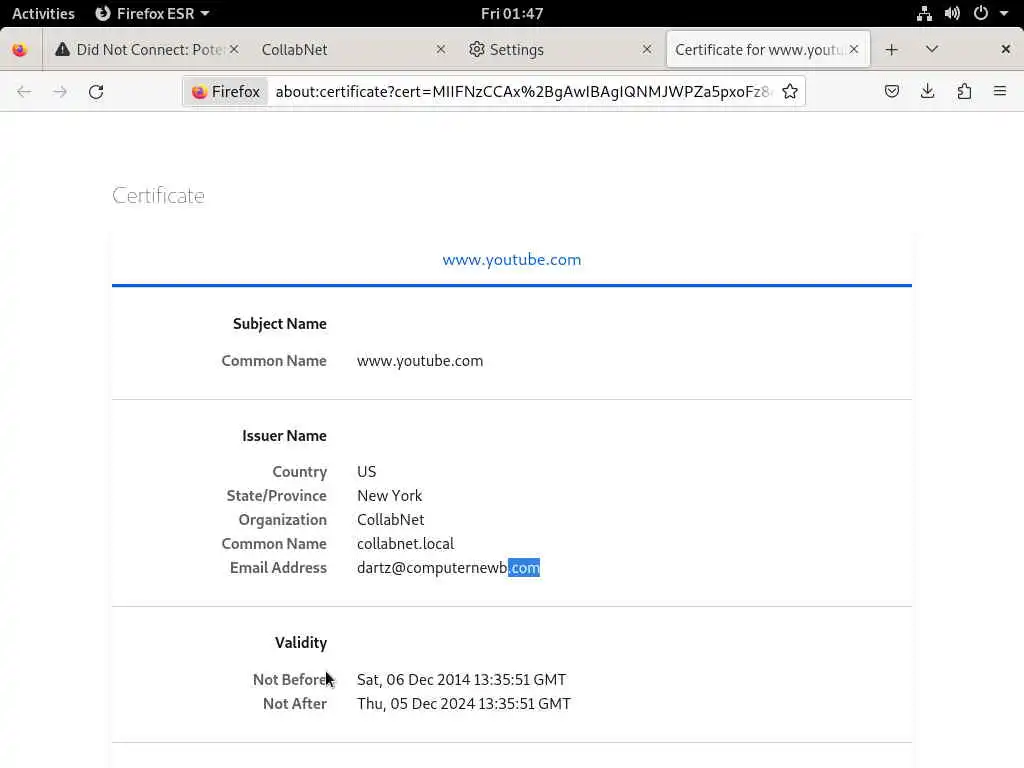Close the Settings tab
The width and height of the screenshot is (1024, 768).
tap(647, 50)
